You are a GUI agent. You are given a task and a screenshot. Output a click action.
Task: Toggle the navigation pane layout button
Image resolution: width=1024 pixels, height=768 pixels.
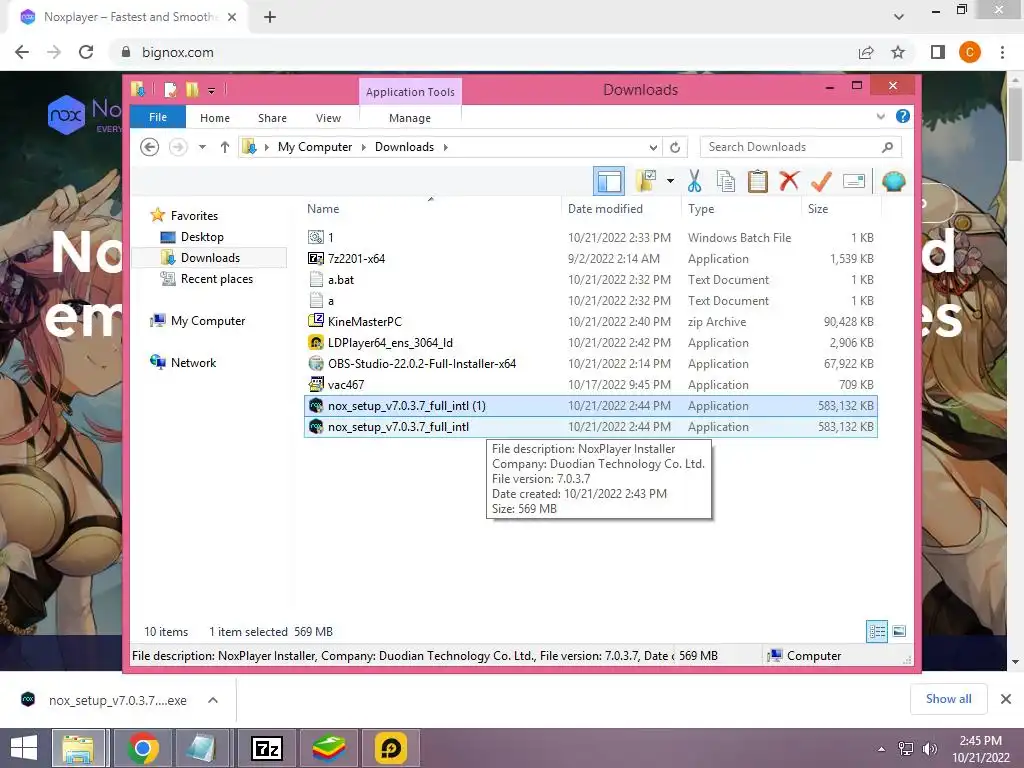click(x=609, y=181)
